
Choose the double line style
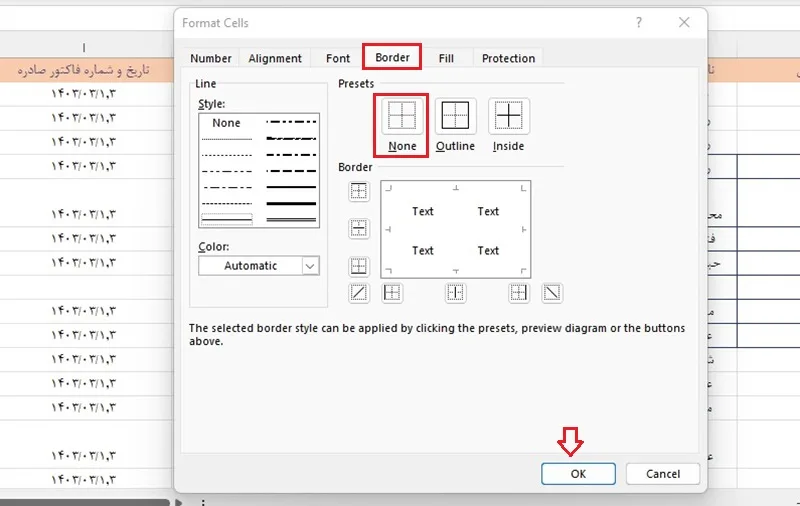pyautogui.click(x=291, y=220)
